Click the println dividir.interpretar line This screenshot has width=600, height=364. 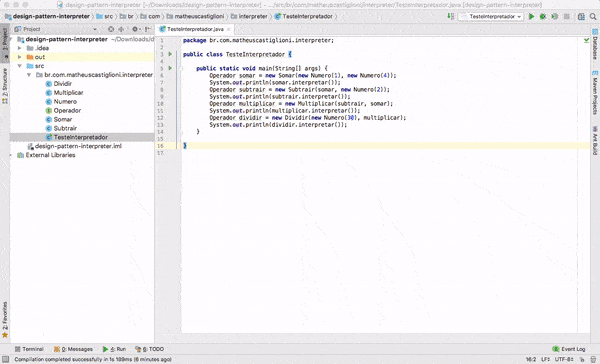point(278,125)
